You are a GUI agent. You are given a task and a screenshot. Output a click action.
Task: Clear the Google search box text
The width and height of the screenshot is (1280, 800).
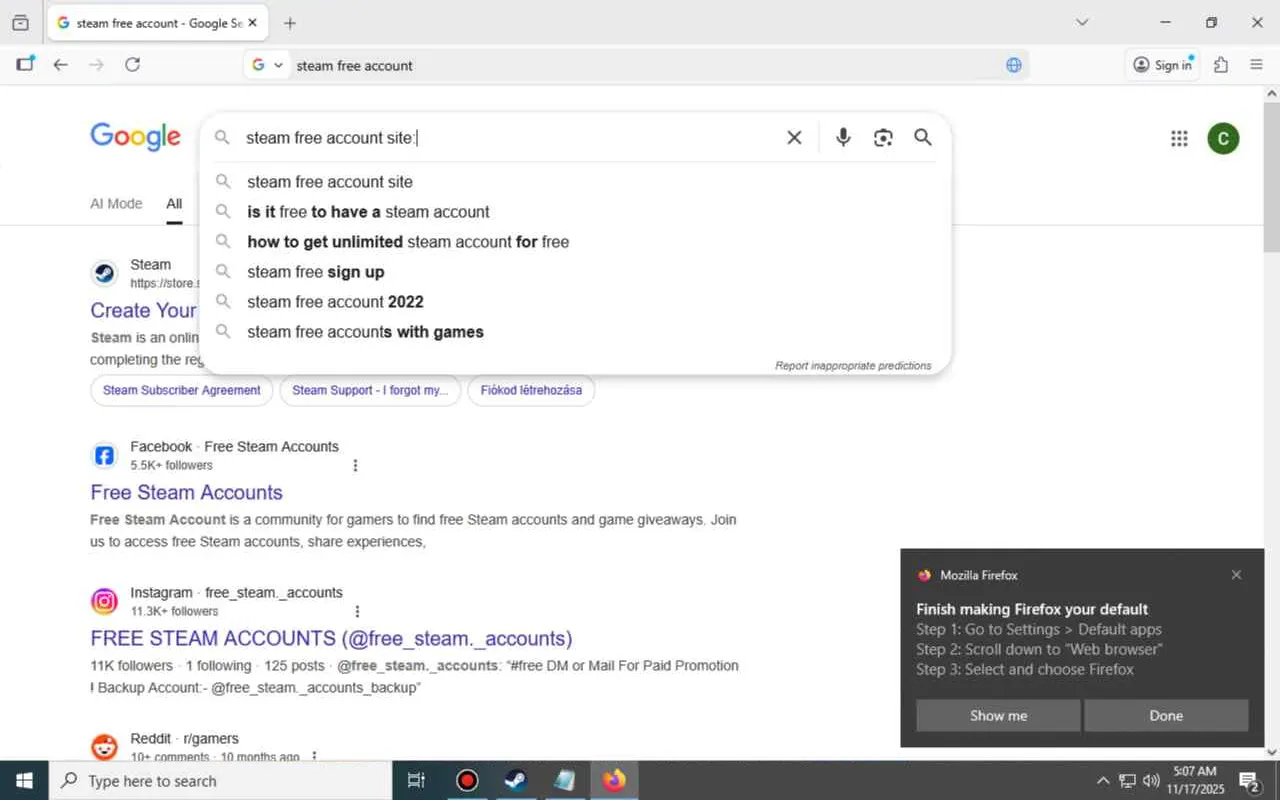794,138
